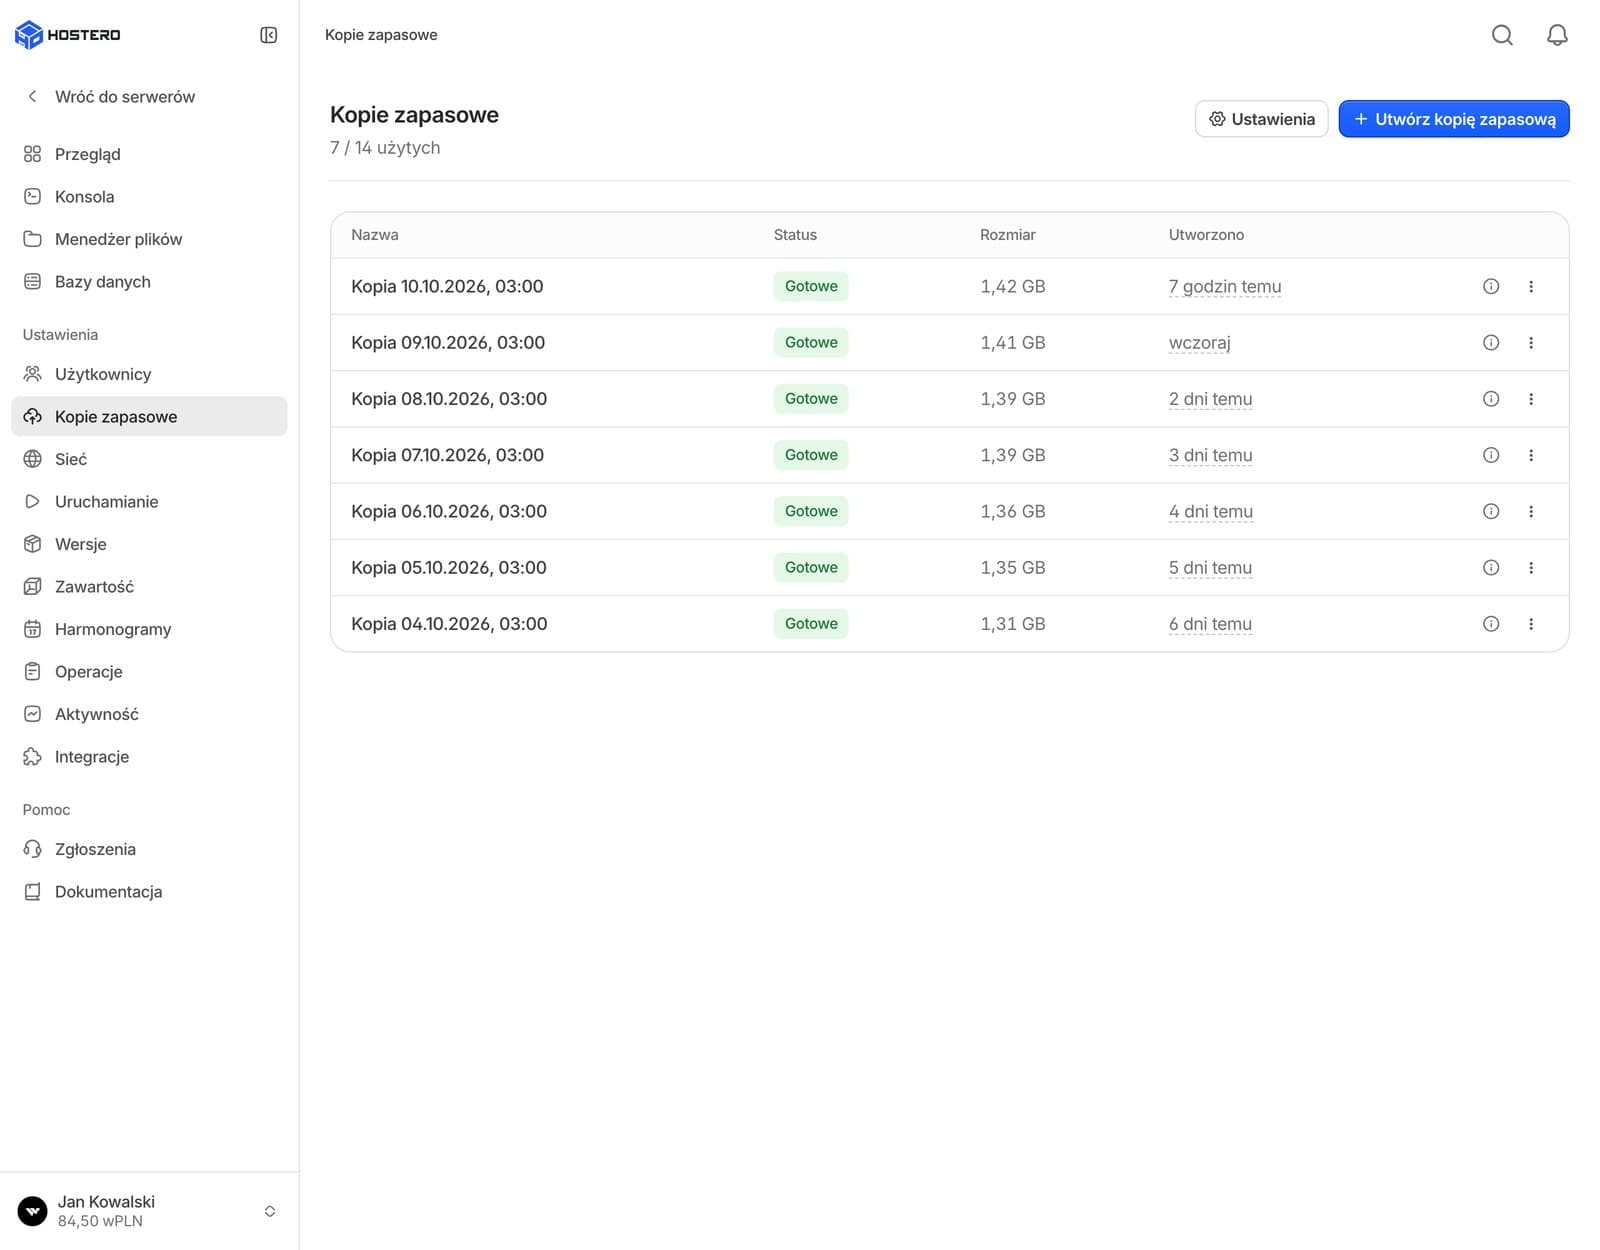Screen dimensions: 1600x1250
Task: Go to Użytkownicy settings
Action: [149, 374]
